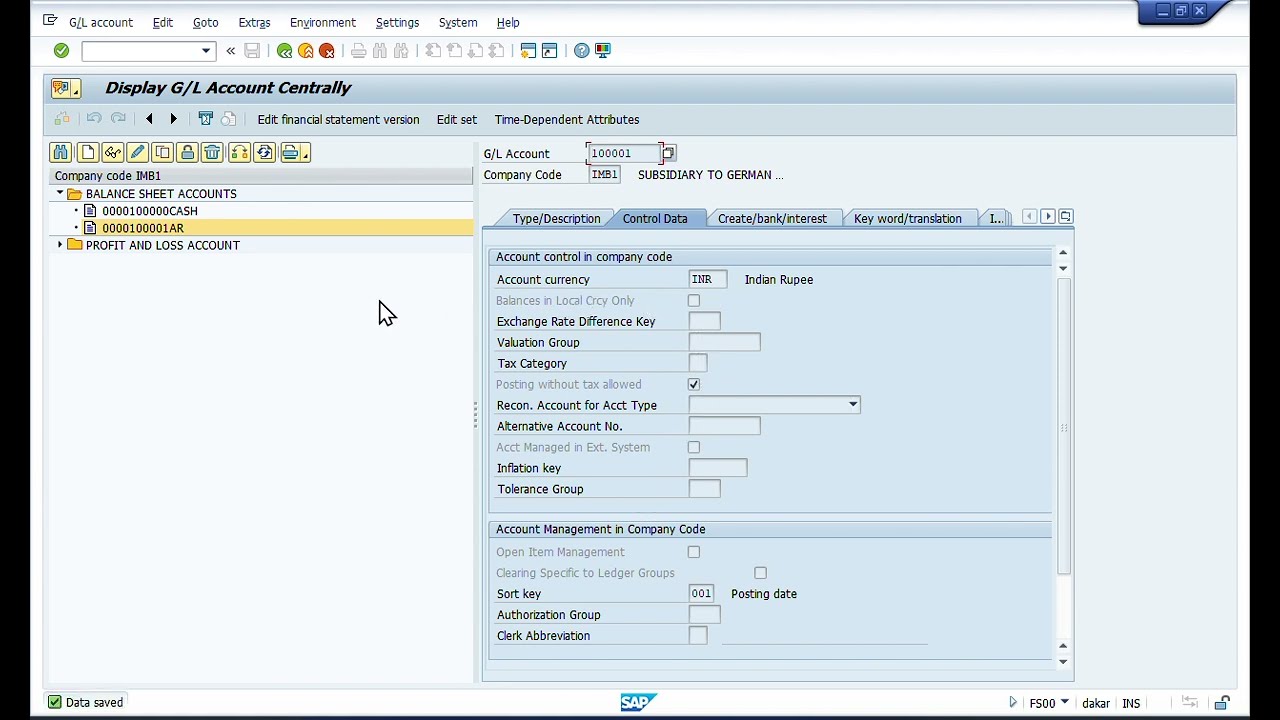Image resolution: width=1280 pixels, height=720 pixels.
Task: Click the green Enter checkmark icon
Action: 61,51
